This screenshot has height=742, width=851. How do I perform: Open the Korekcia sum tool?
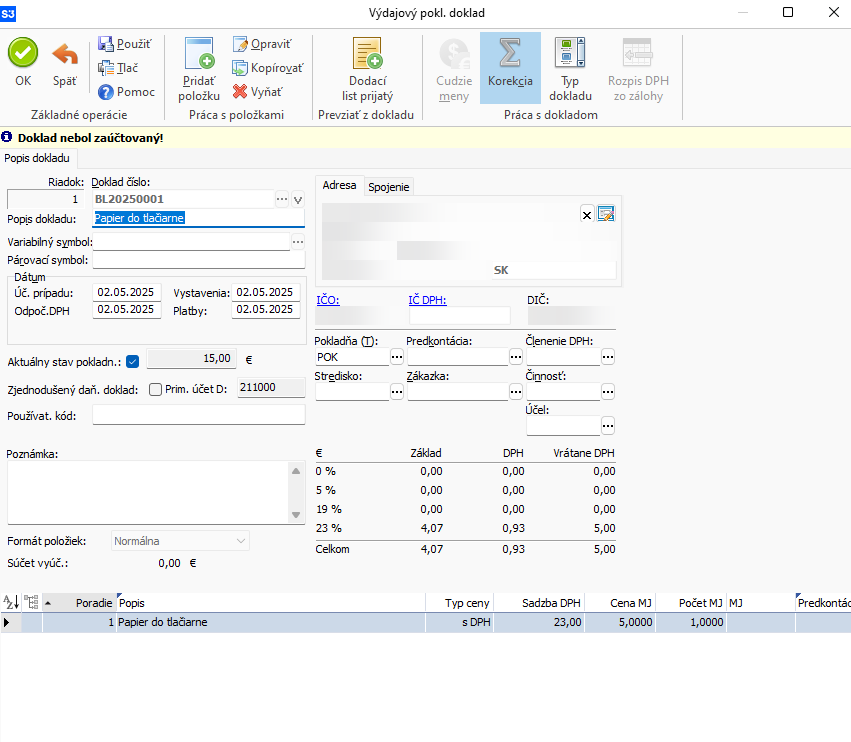point(510,68)
